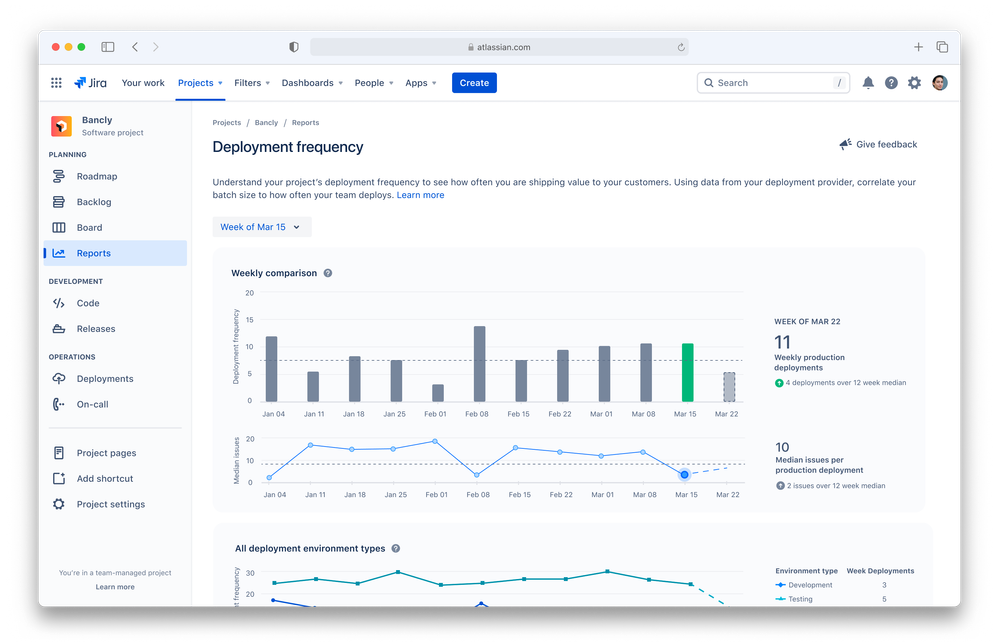The image size is (999, 642).
Task: Go to Deployments in the sidebar
Action: click(x=105, y=379)
